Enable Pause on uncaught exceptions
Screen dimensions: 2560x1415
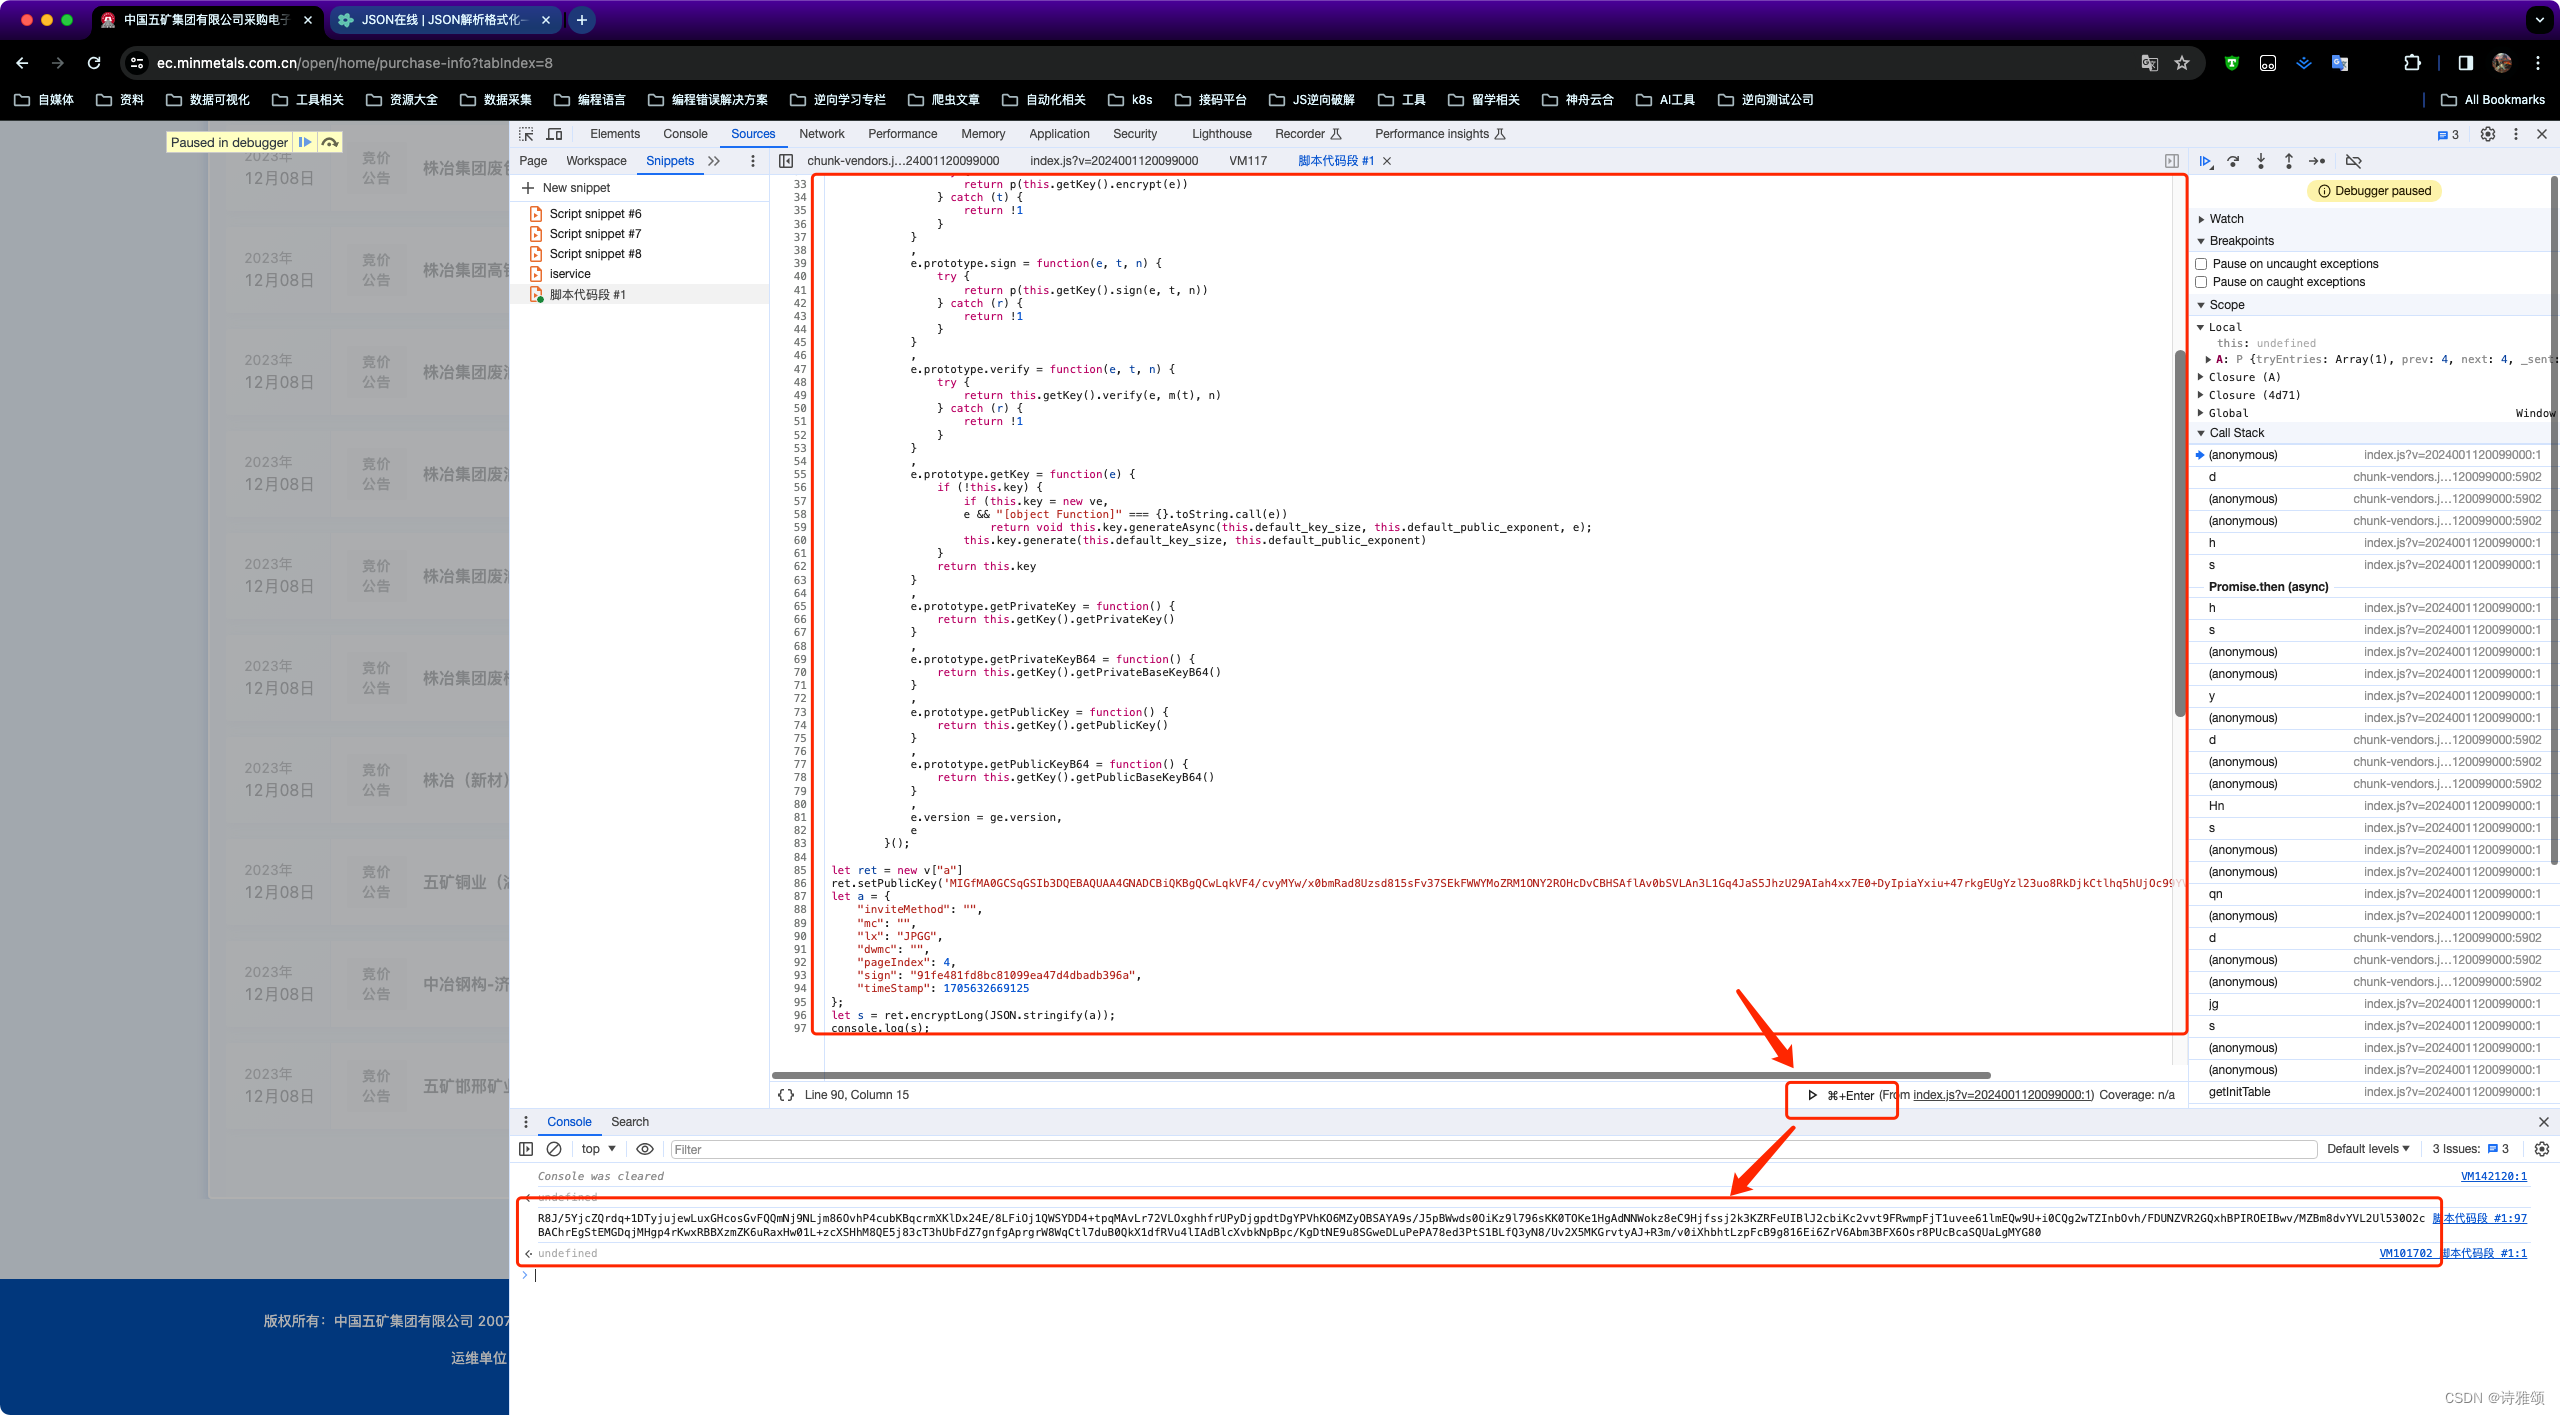[2201, 264]
